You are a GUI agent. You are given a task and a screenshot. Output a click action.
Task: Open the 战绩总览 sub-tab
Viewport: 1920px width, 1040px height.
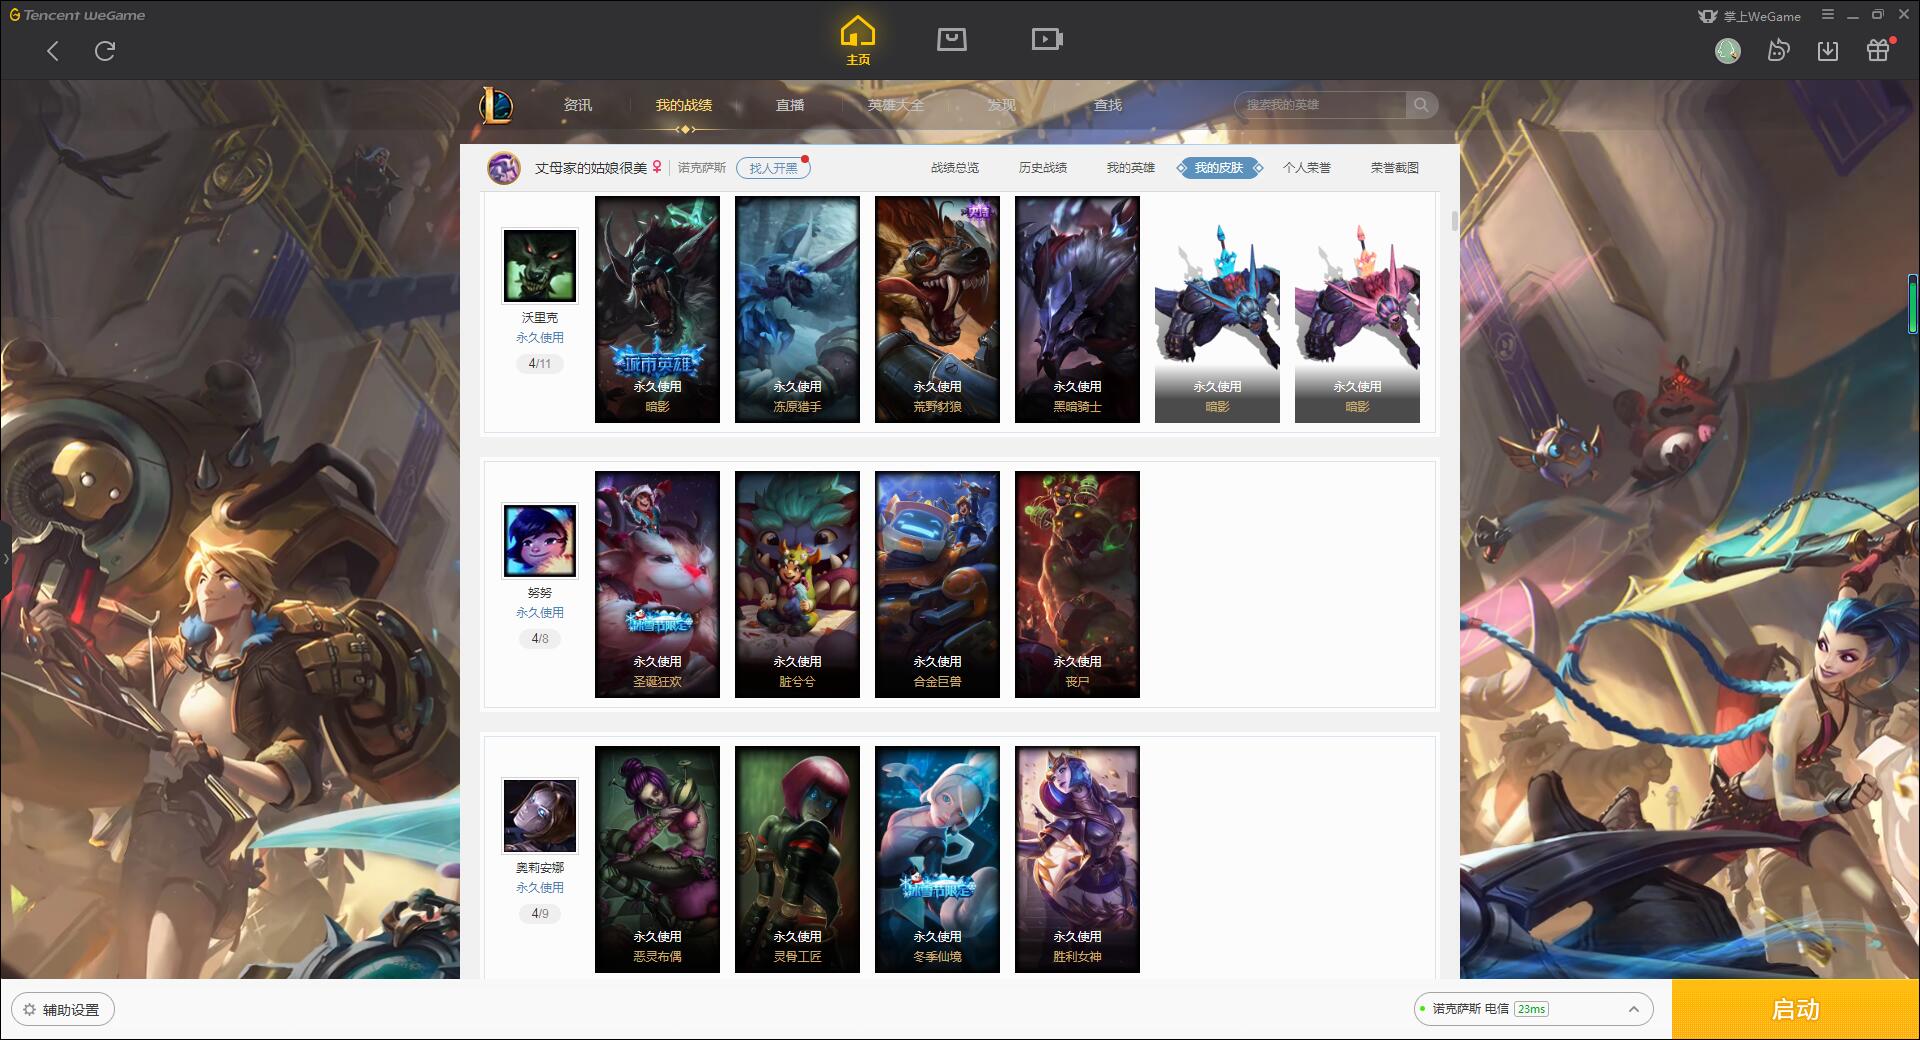[x=955, y=168]
